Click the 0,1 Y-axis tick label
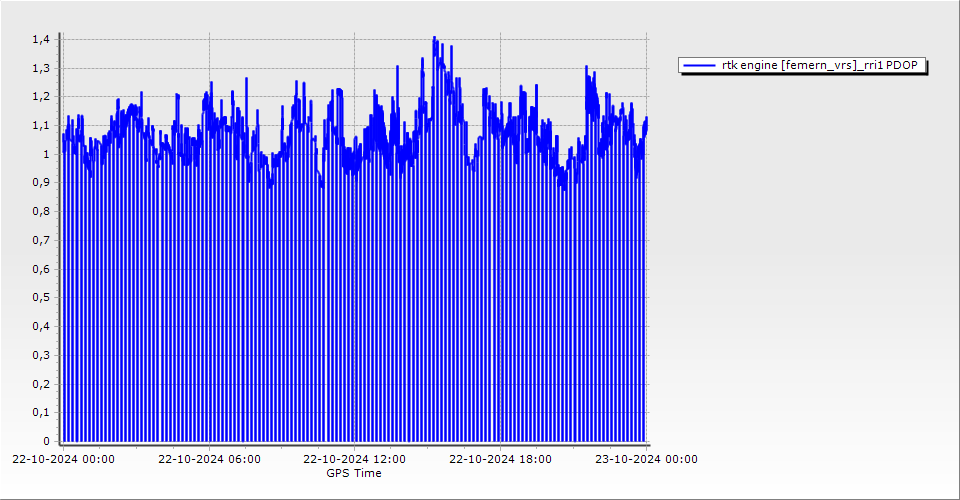The width and height of the screenshot is (960, 500). 40,412
